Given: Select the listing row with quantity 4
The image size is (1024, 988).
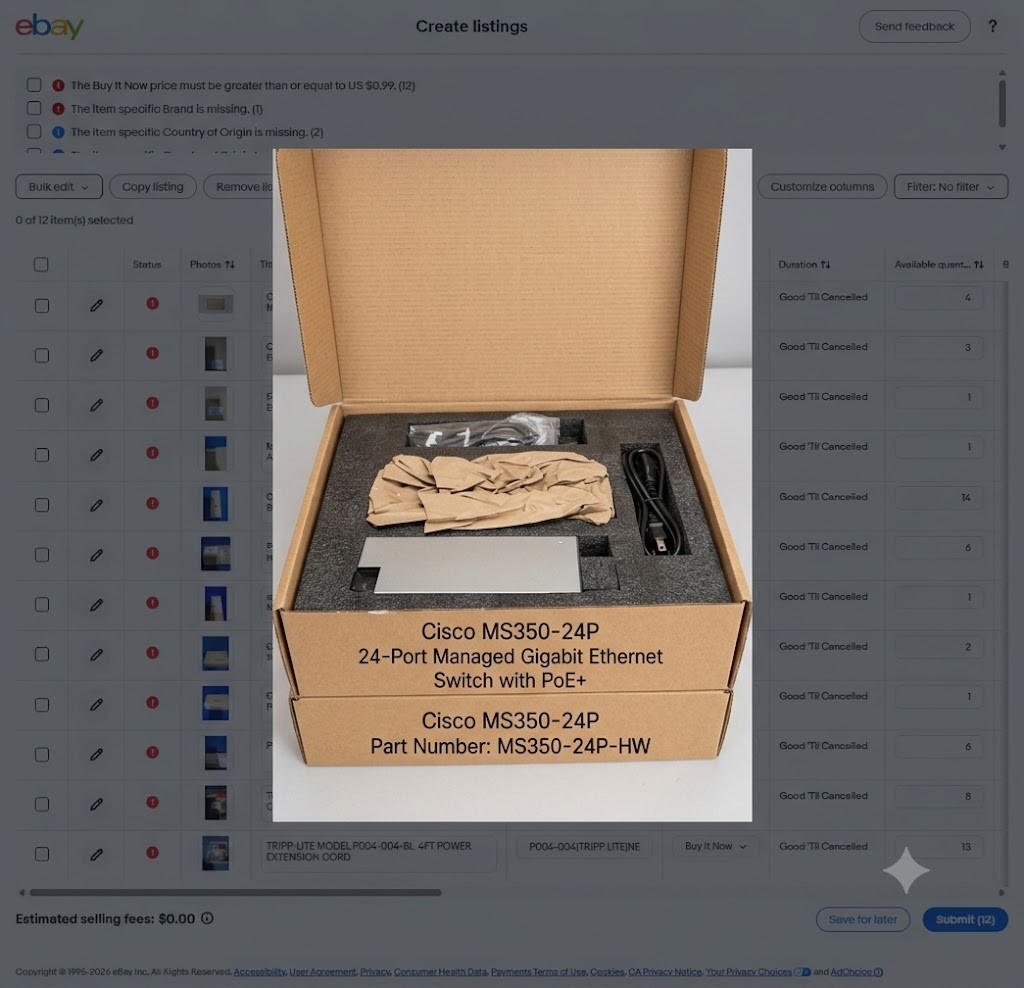Looking at the screenshot, I should [42, 306].
